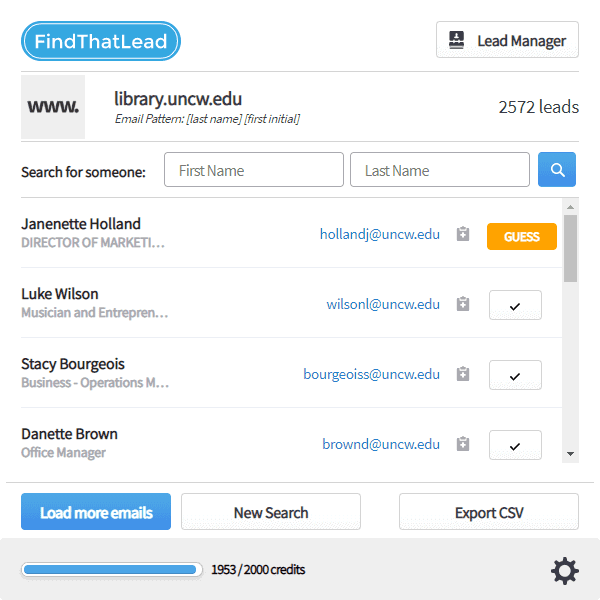Click Load more emails
Image resolution: width=600 pixels, height=600 pixels.
click(96, 512)
